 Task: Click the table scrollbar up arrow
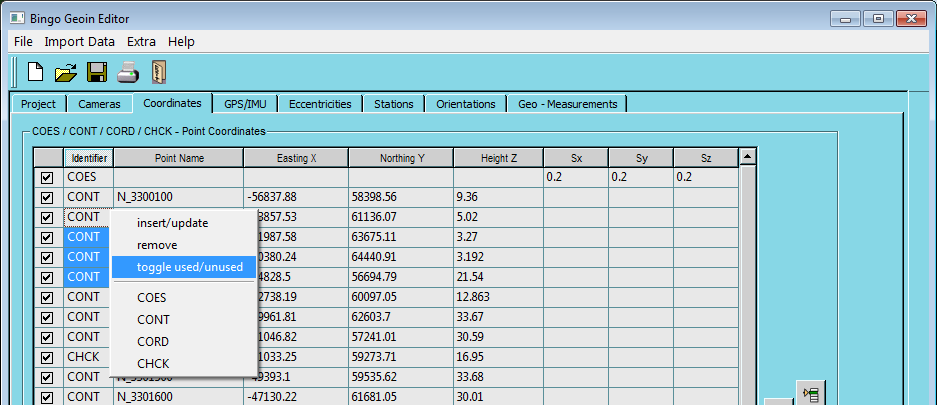(x=748, y=157)
